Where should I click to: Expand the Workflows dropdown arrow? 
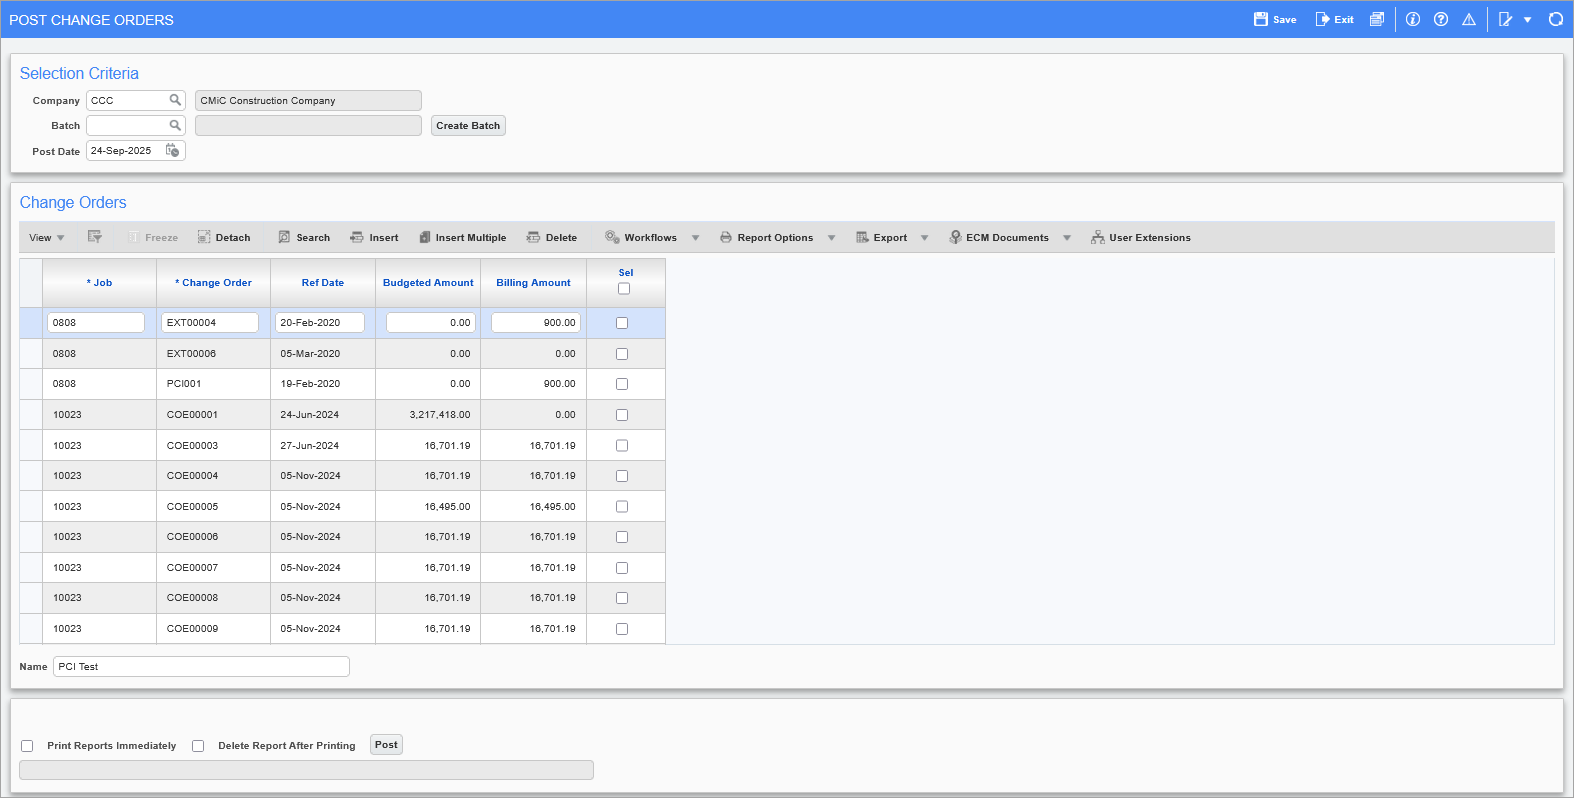click(x=695, y=238)
